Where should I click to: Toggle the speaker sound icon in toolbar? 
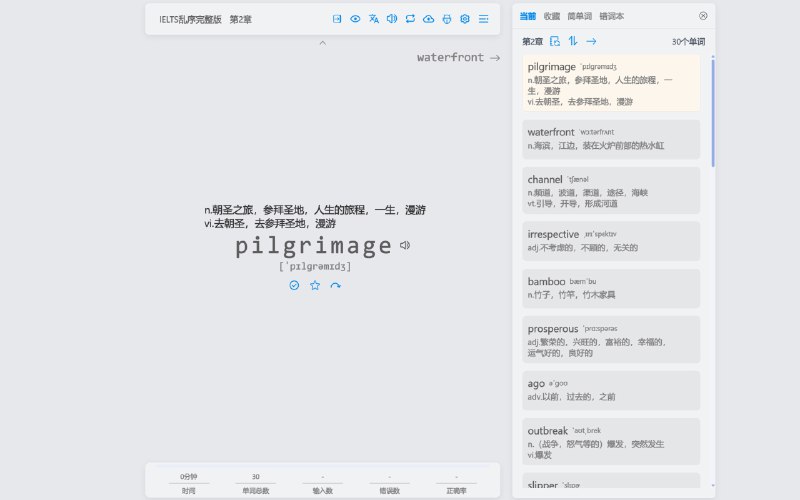(x=392, y=19)
